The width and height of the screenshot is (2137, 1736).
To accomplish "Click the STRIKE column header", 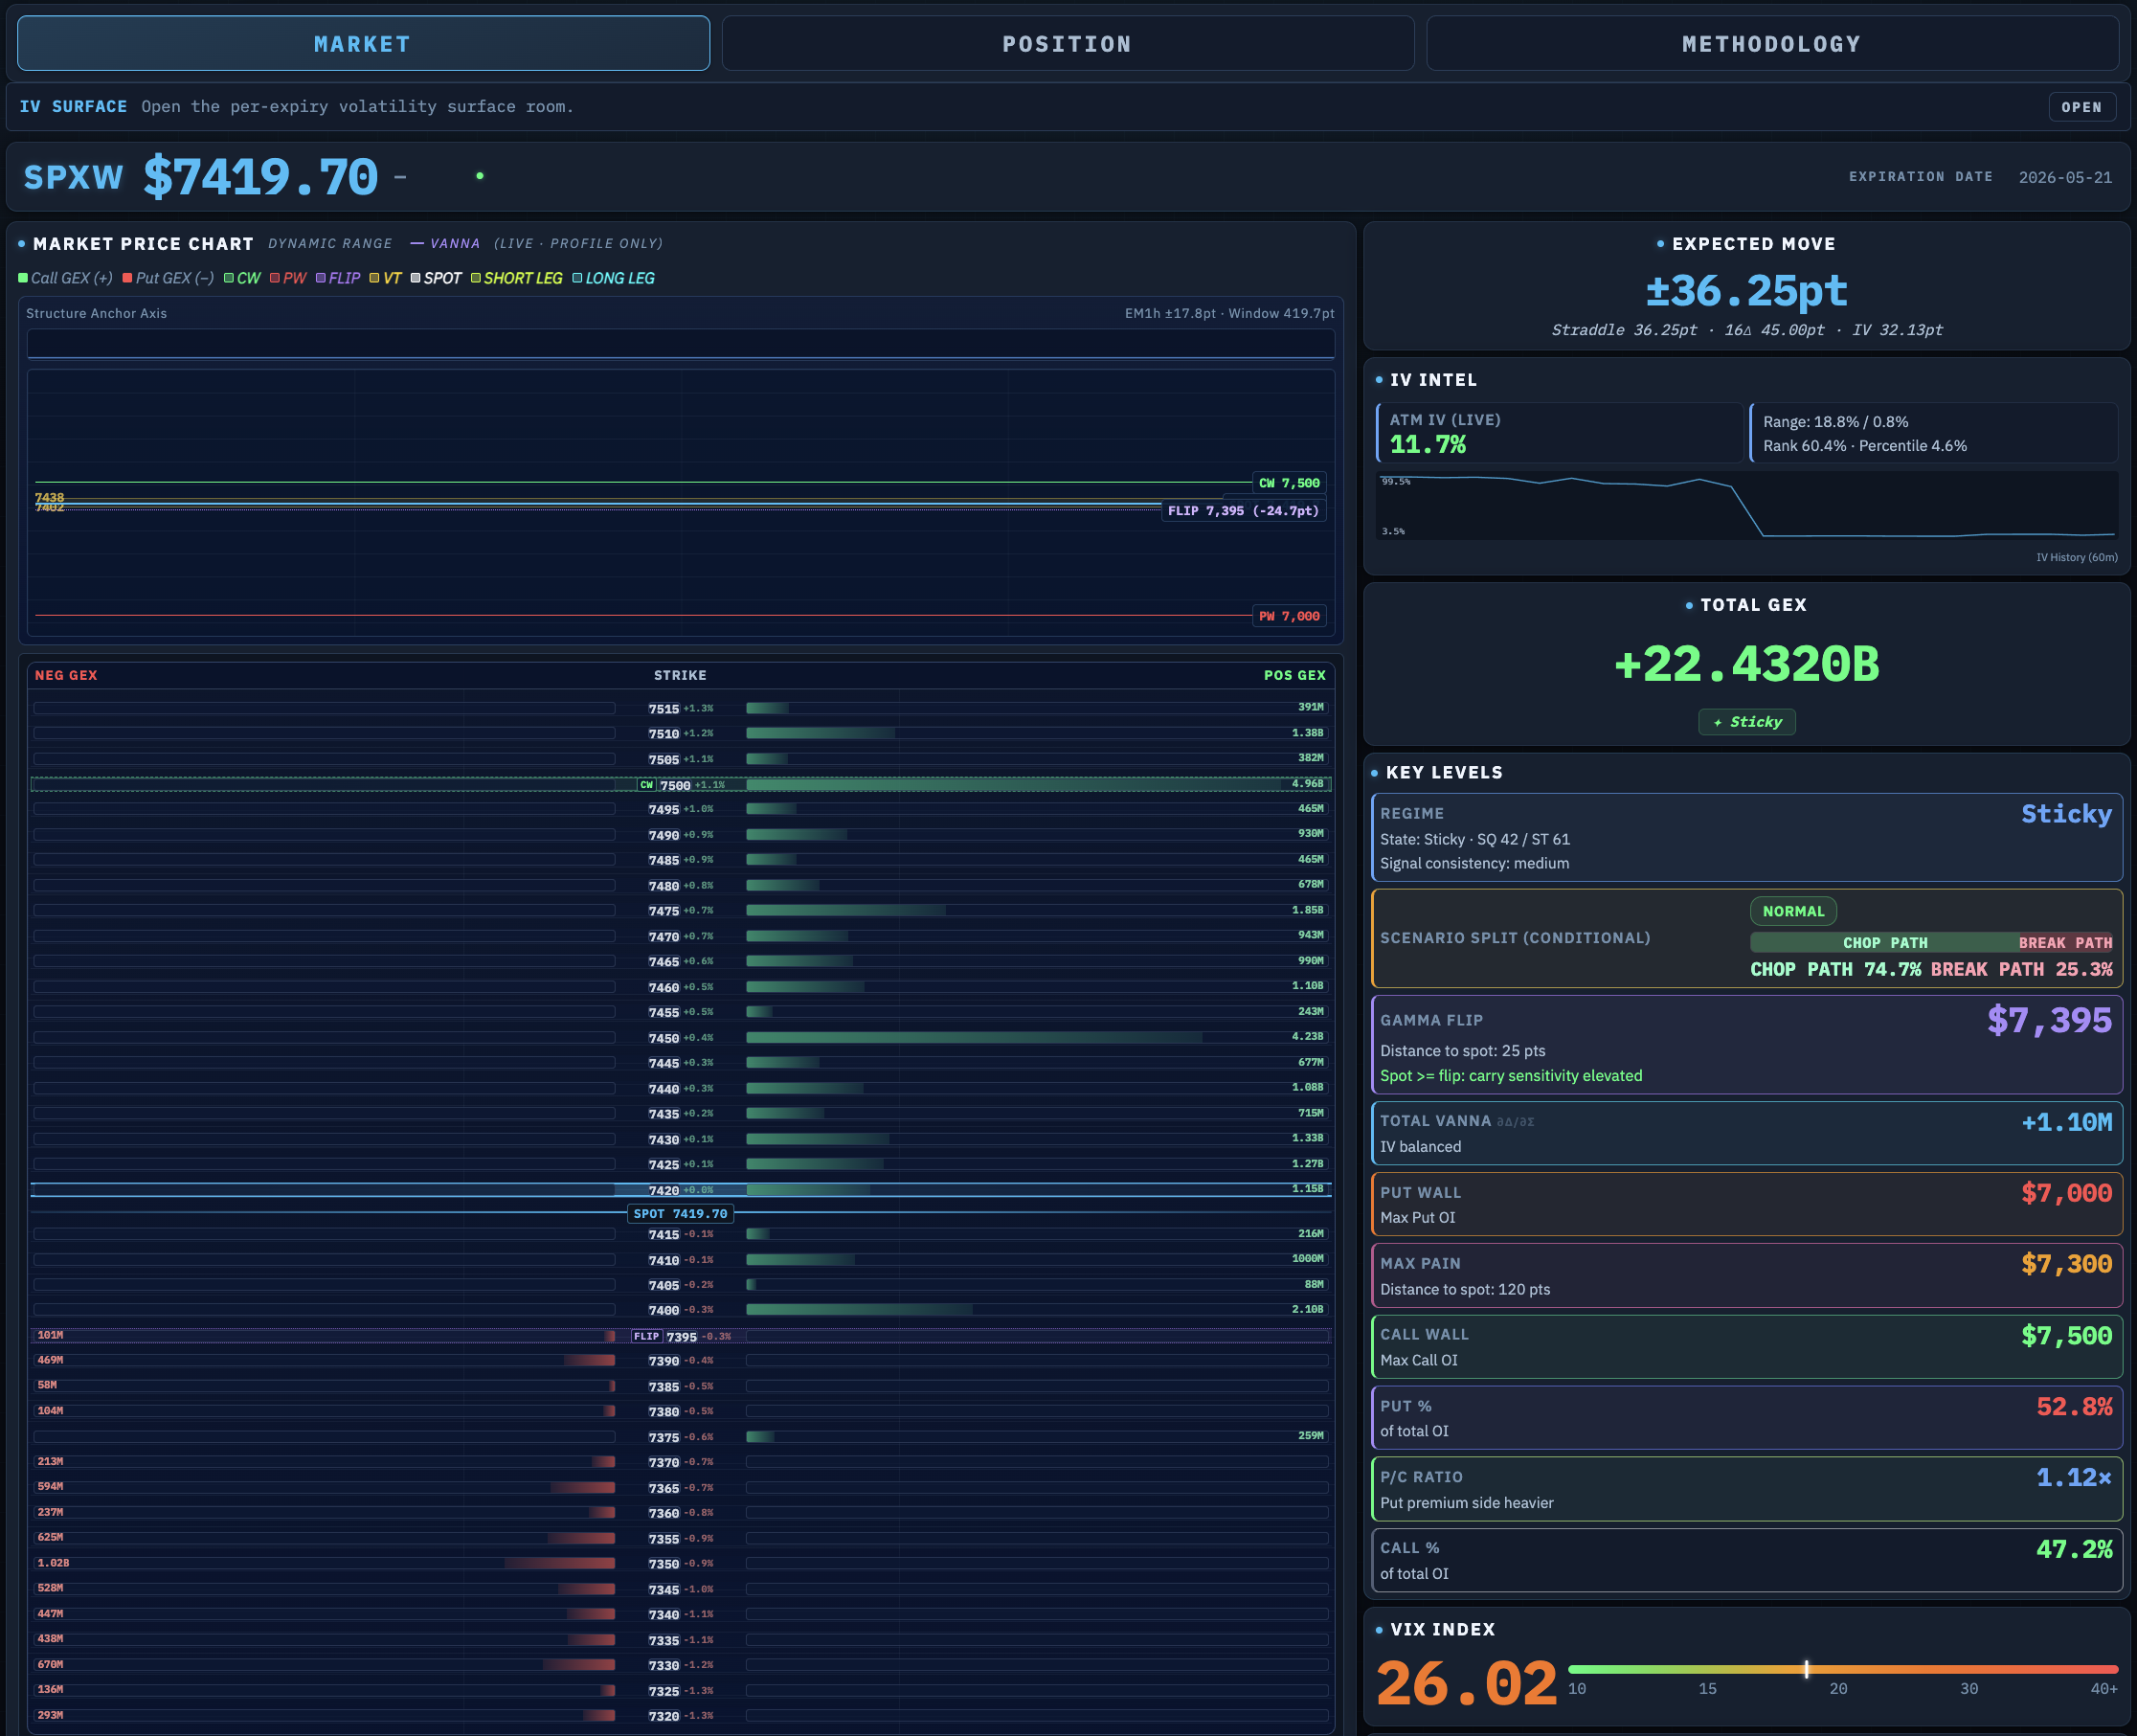I will [680, 676].
